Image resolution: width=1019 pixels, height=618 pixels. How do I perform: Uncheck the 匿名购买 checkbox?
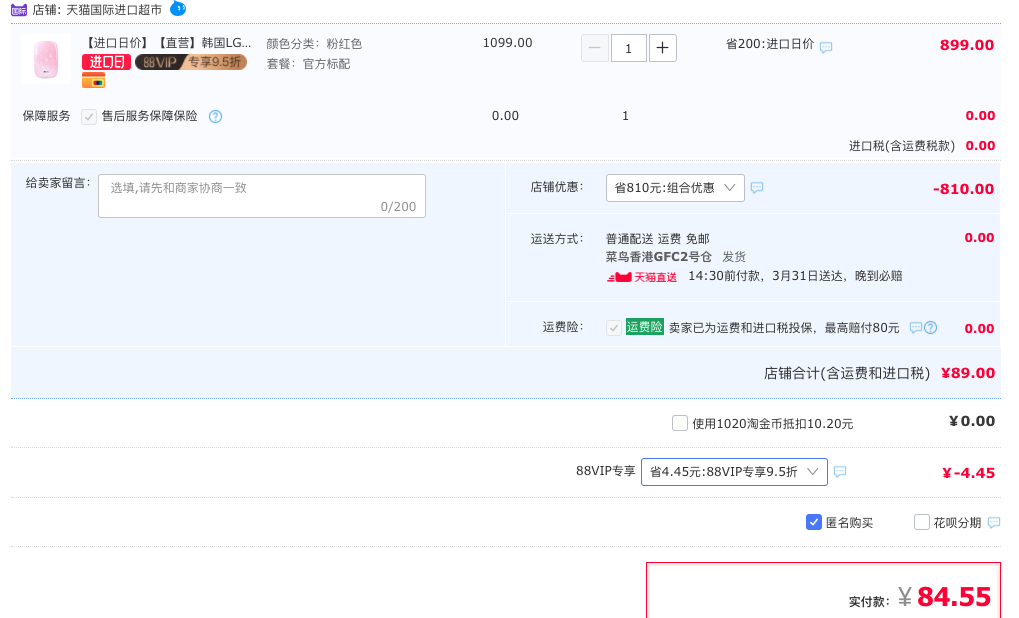tap(814, 522)
